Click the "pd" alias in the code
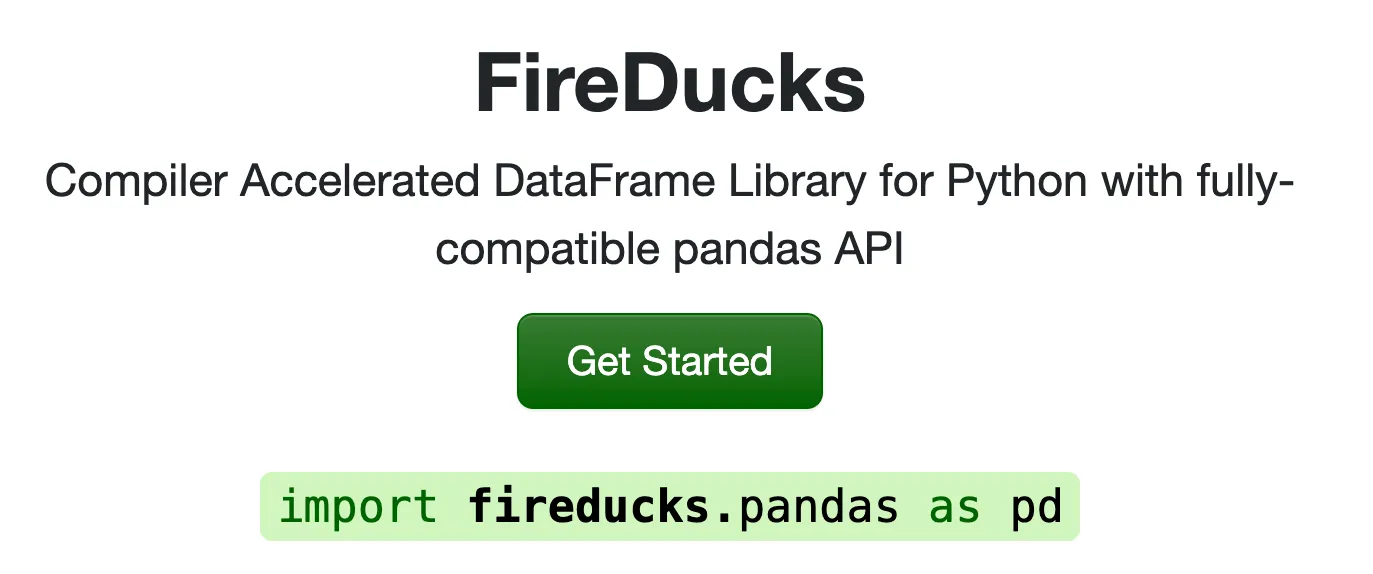Viewport: 1373px width, 574px height. pyautogui.click(x=1035, y=507)
